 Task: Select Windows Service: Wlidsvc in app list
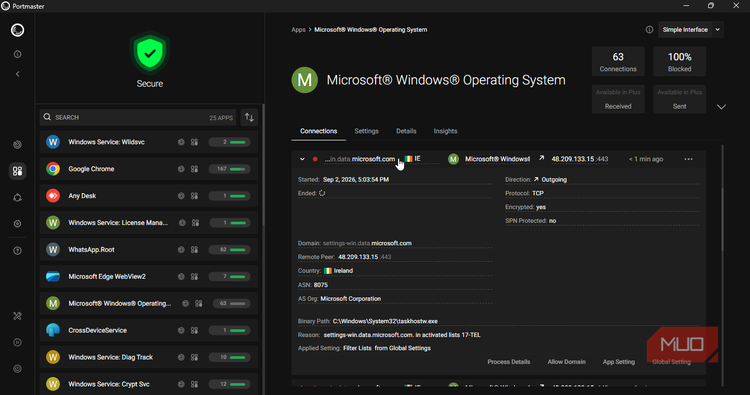pos(149,142)
